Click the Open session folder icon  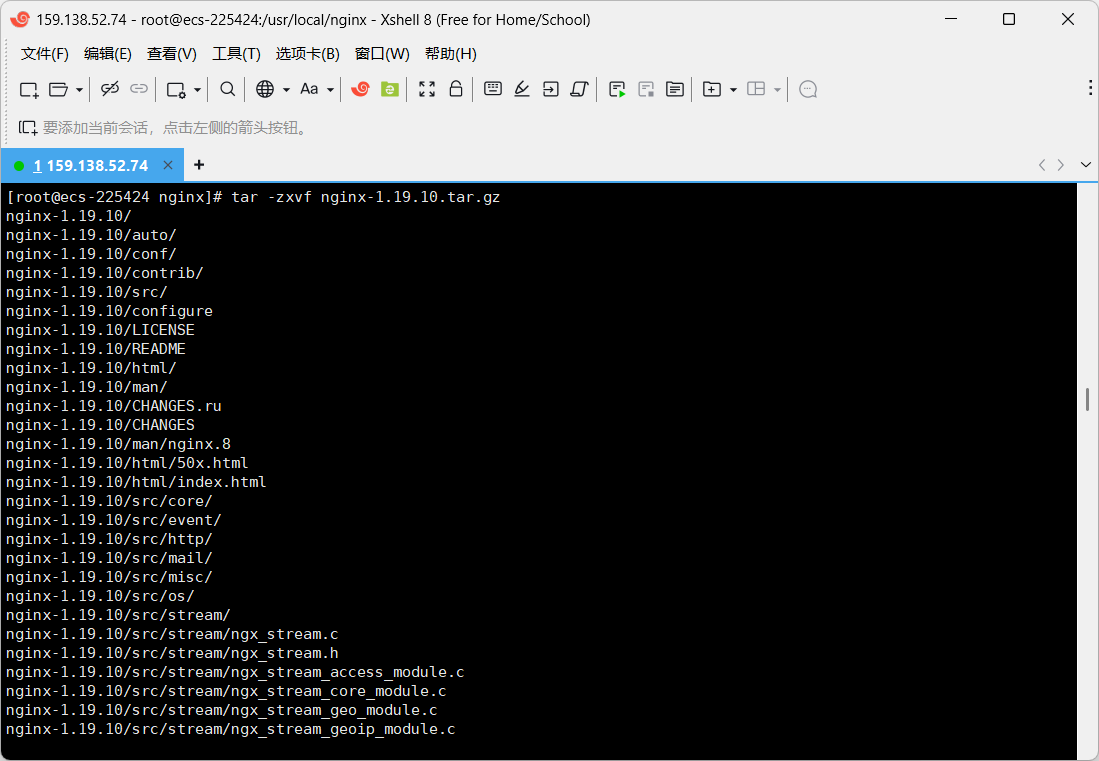58,89
